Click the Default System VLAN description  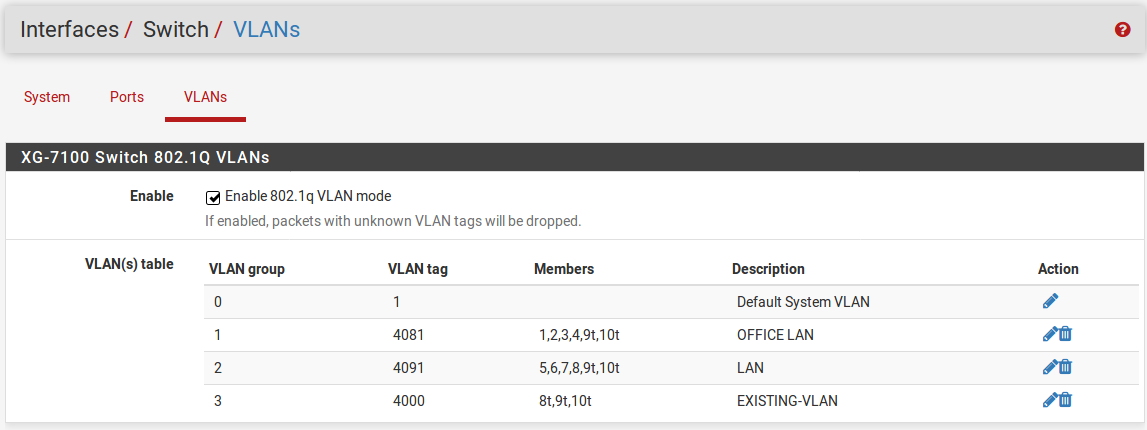(x=803, y=302)
